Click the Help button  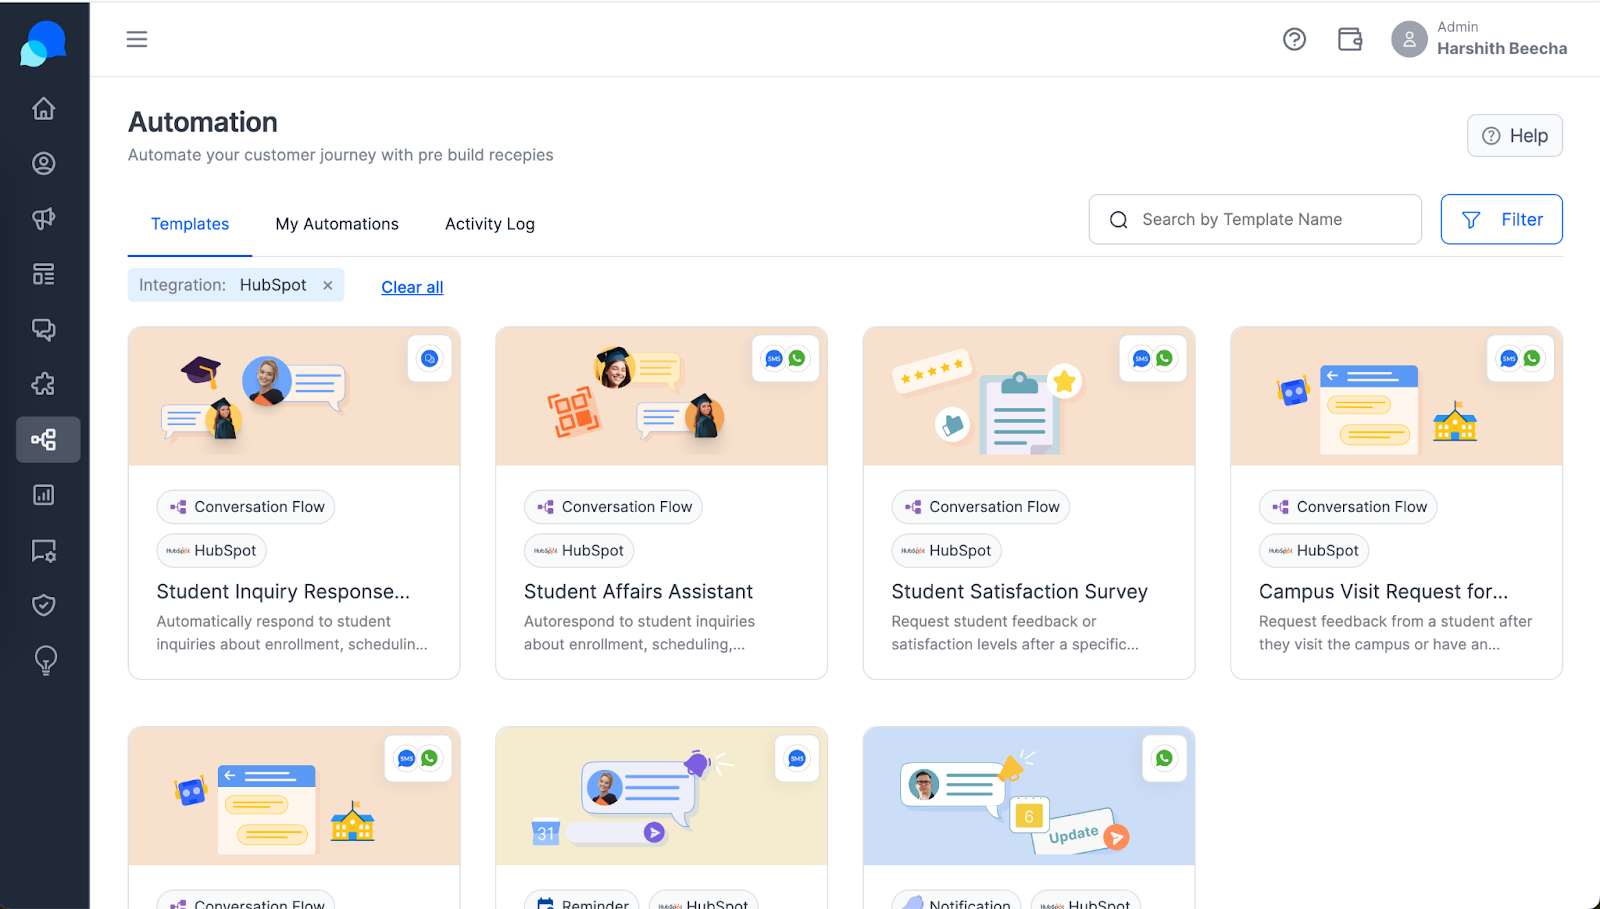click(1514, 136)
